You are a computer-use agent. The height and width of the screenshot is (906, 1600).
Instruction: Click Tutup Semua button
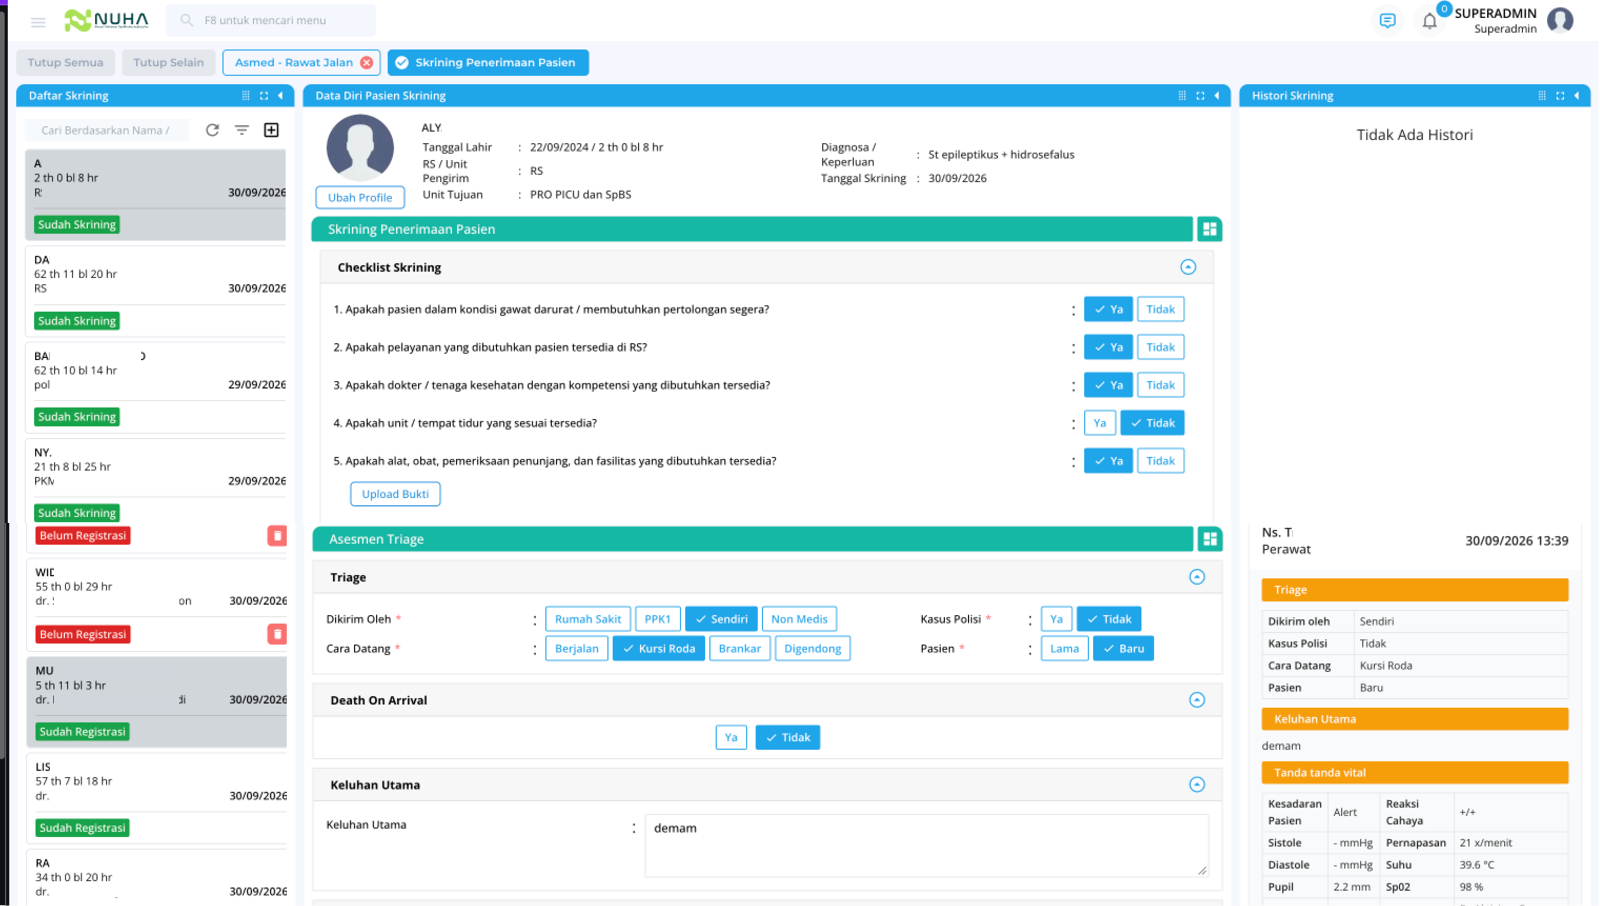pos(65,62)
